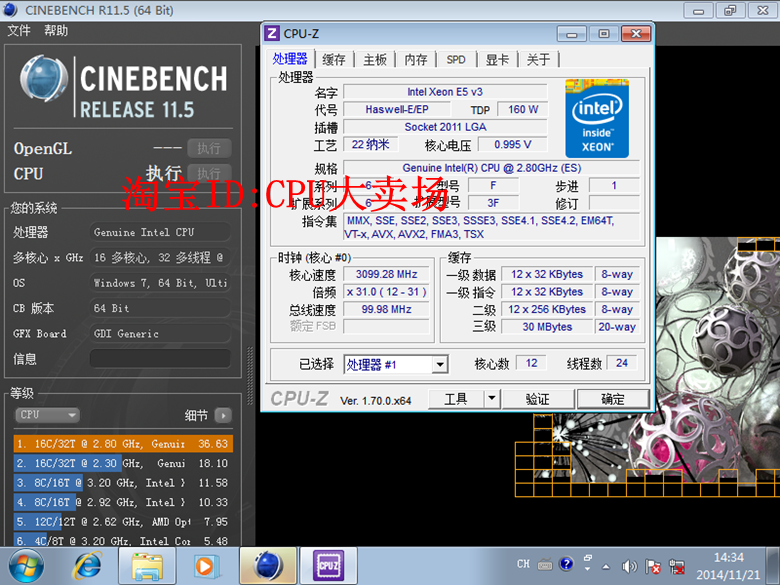Screen dimensions: 780x585
Task: Select the 8C/16T @ 3.20 GHz ranking row
Action: click(123, 483)
